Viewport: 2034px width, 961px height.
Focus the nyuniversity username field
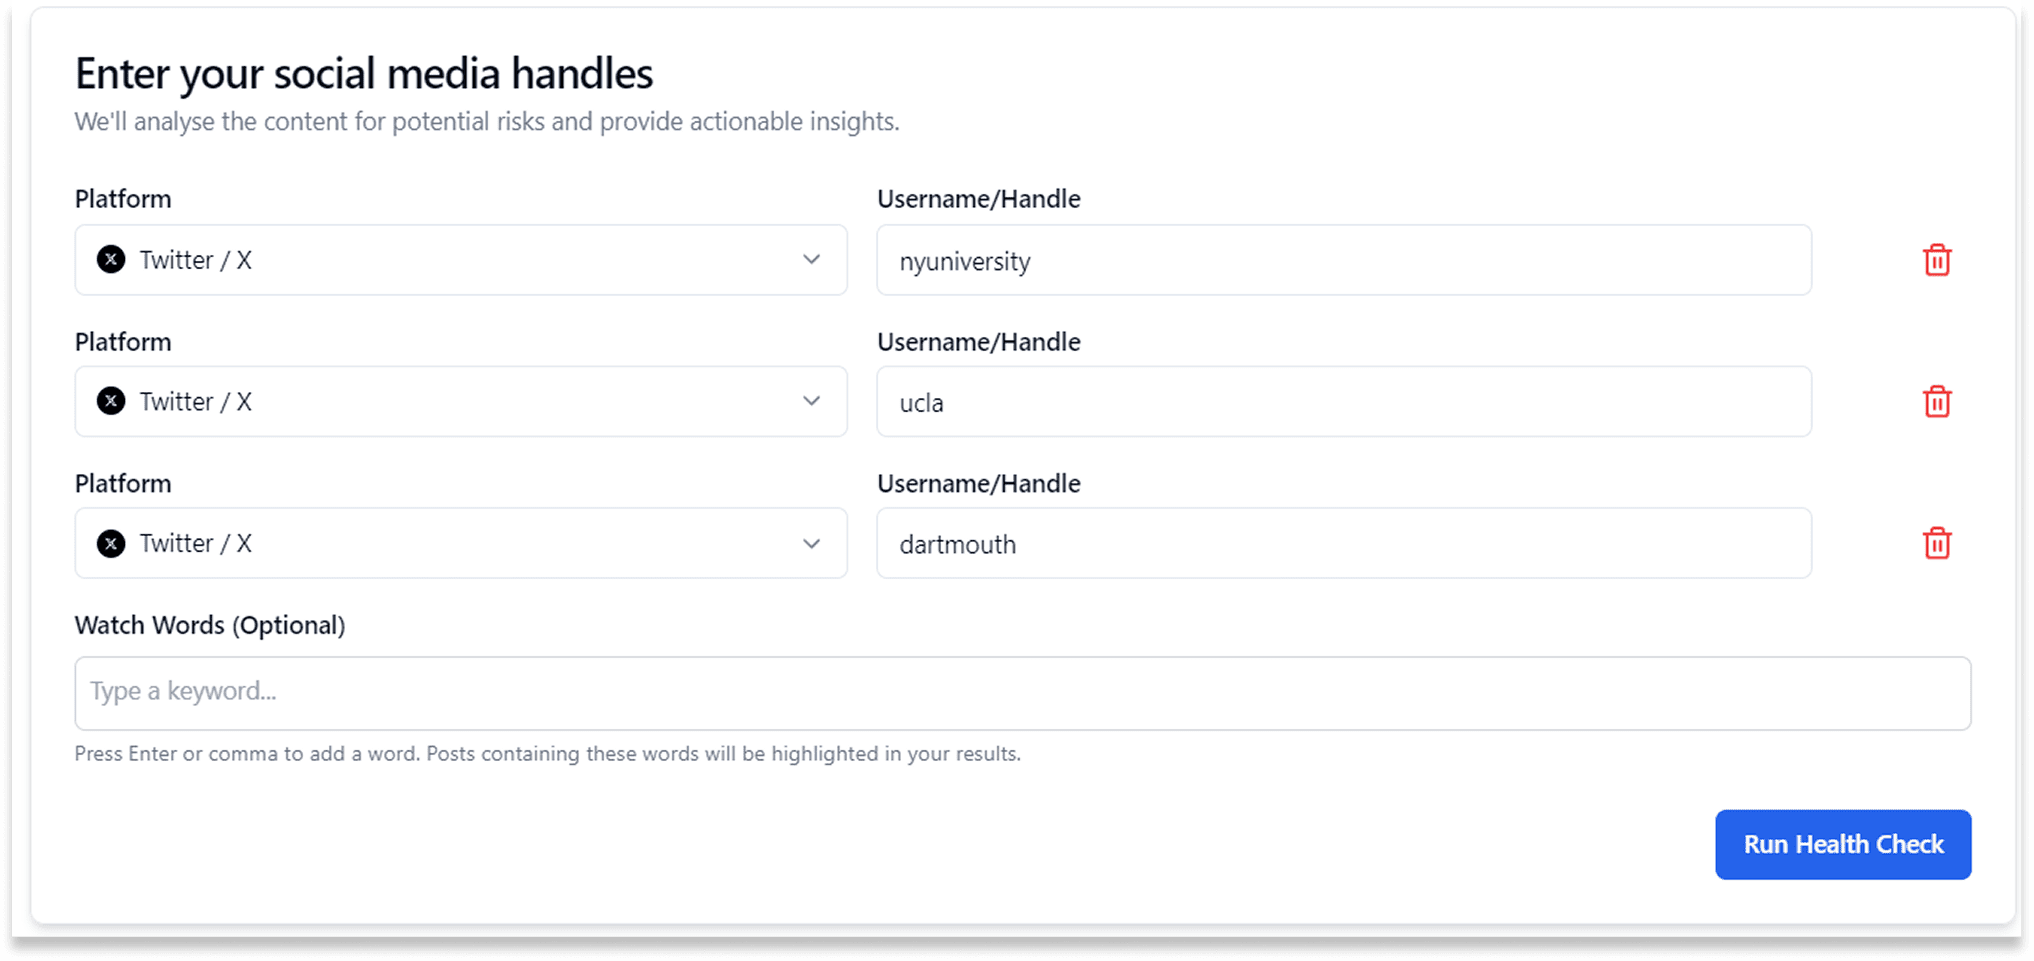click(1344, 260)
